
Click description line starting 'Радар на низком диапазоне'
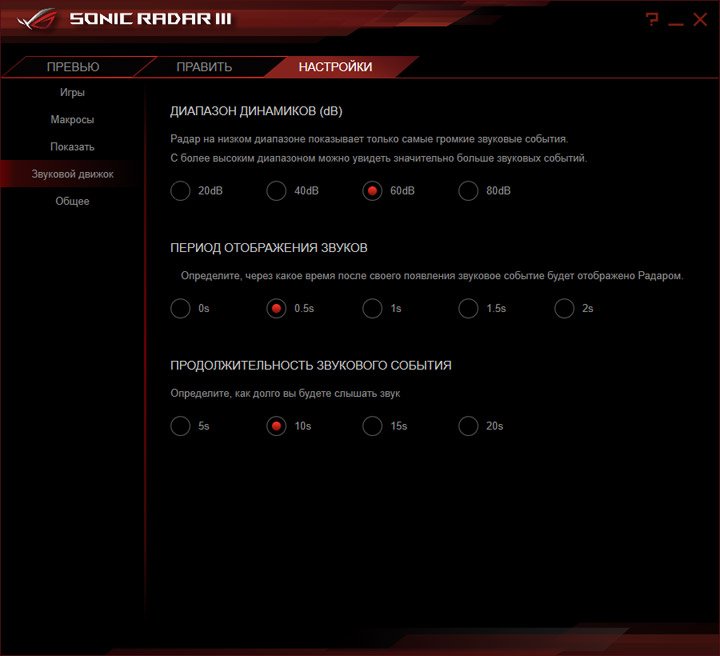point(369,139)
